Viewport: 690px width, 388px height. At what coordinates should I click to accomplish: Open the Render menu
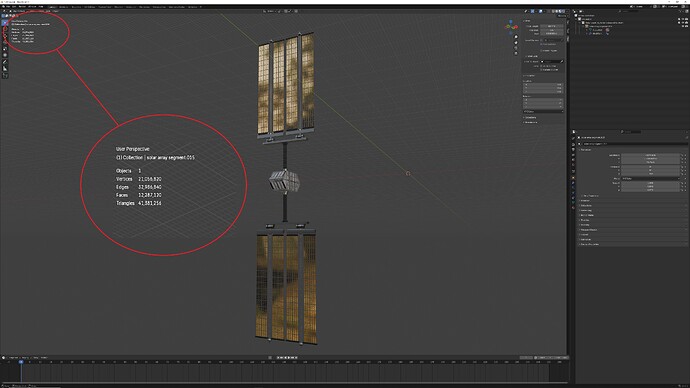22,7
